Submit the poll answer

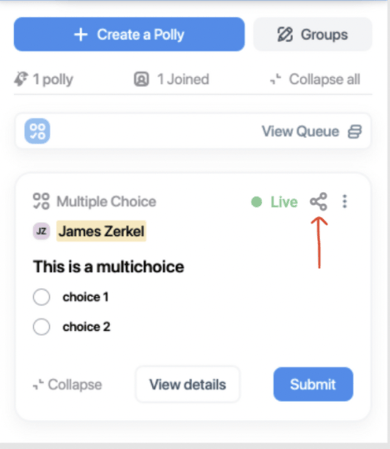point(313,384)
